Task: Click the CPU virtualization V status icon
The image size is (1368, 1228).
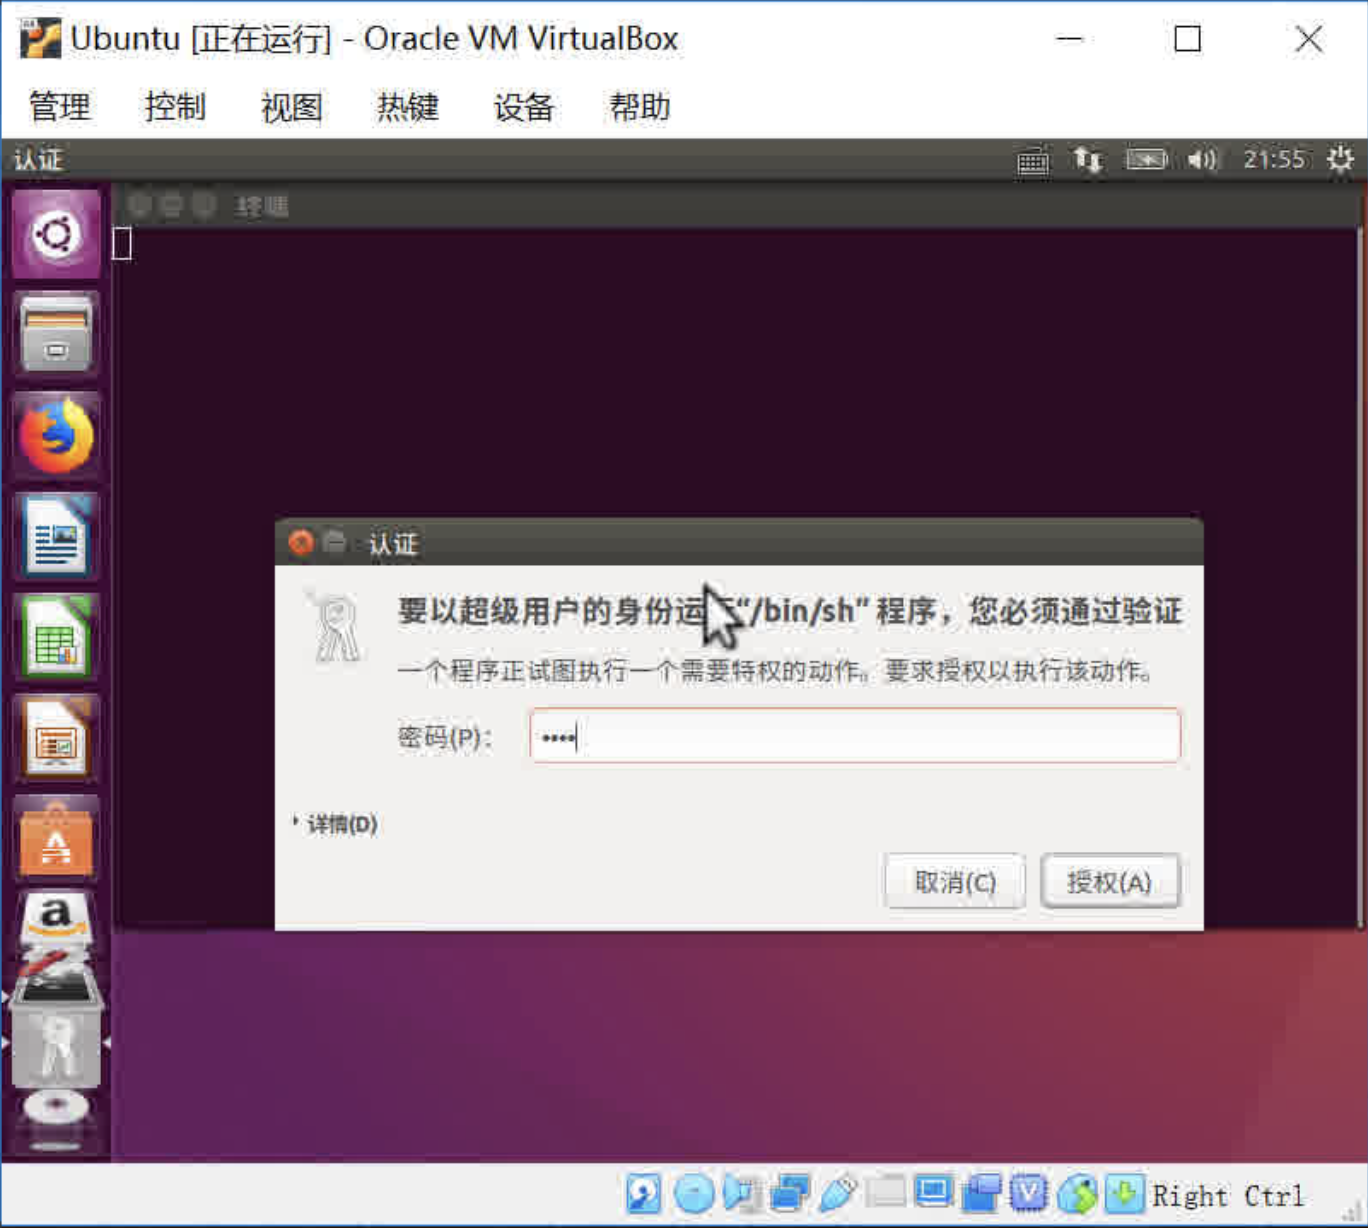Action: (x=1028, y=1193)
